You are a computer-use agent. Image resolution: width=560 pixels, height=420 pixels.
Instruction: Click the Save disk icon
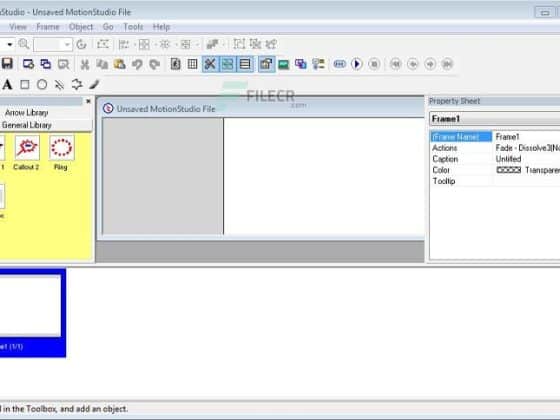tap(7, 64)
